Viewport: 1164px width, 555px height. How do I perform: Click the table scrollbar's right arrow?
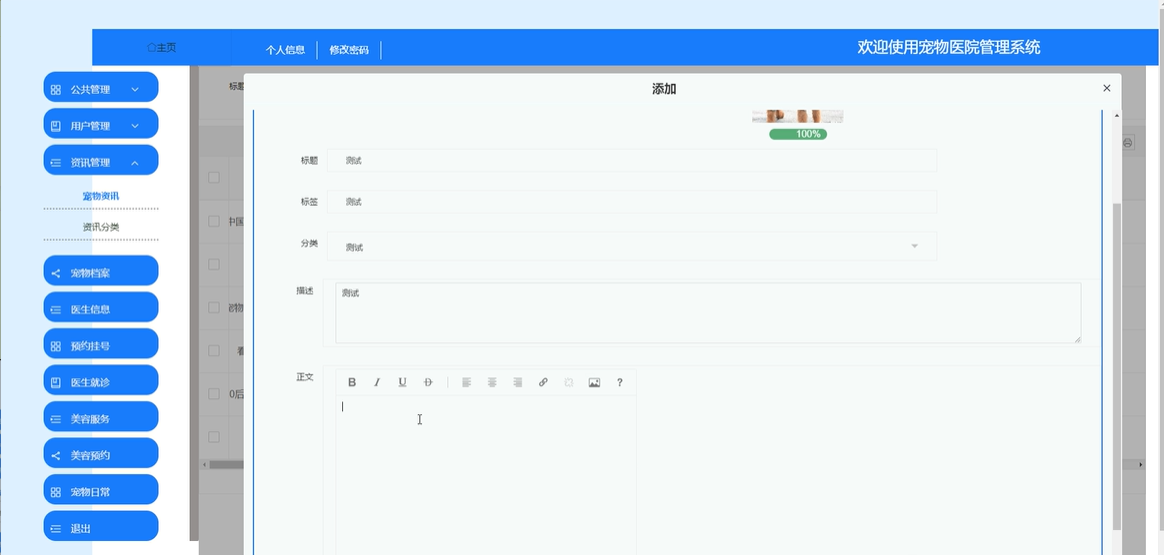click(1142, 464)
